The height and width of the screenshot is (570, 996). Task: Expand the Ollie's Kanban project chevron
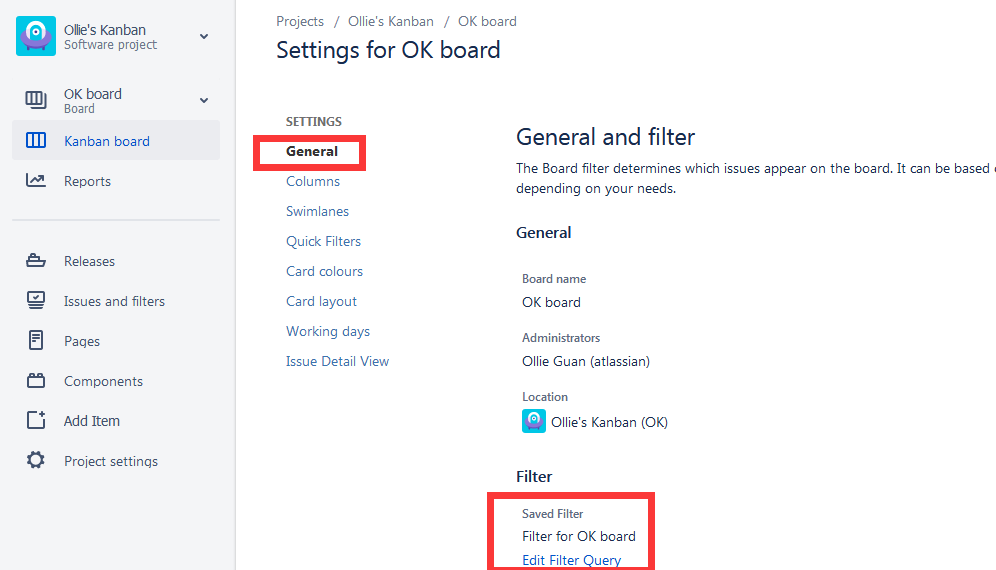[x=204, y=37]
